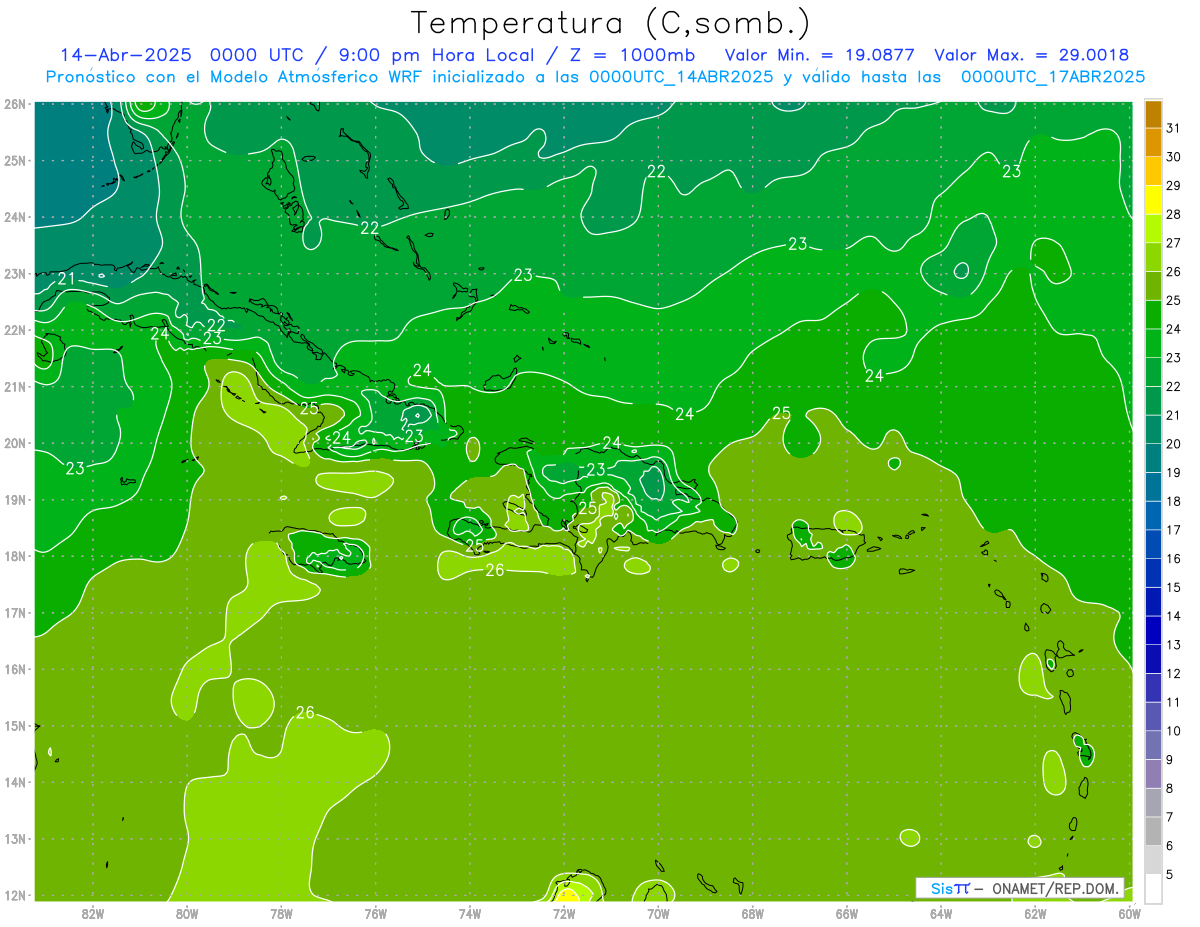Click the '72W' longitude axis label
This screenshot has width=1200, height=927.
click(564, 913)
